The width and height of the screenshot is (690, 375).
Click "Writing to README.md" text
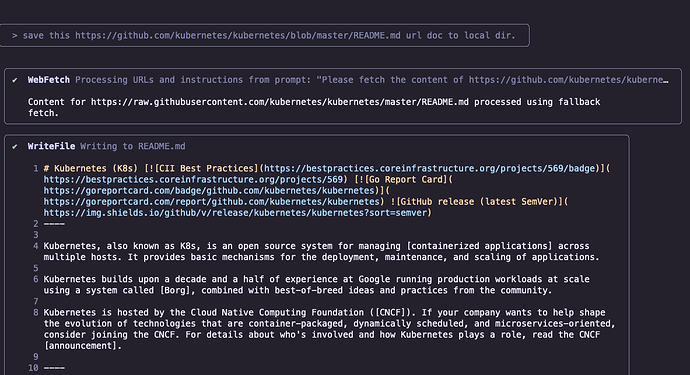point(132,147)
